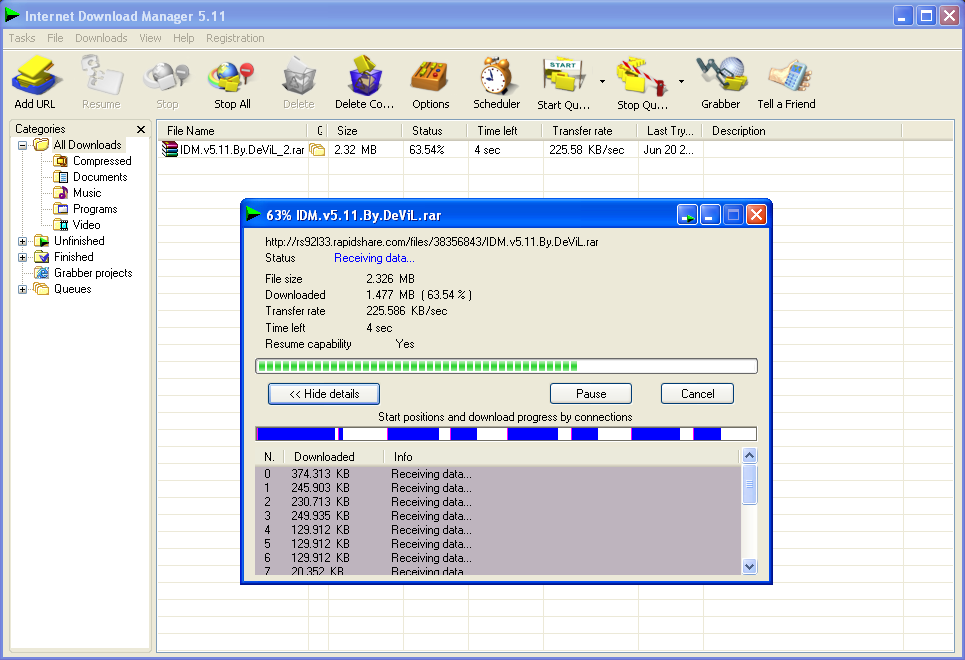The width and height of the screenshot is (965, 660).
Task: Click the folder icon in download row
Action: [317, 150]
